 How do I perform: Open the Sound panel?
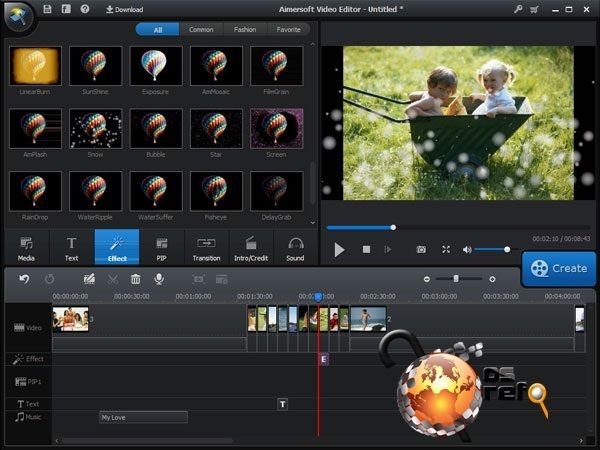pos(295,248)
